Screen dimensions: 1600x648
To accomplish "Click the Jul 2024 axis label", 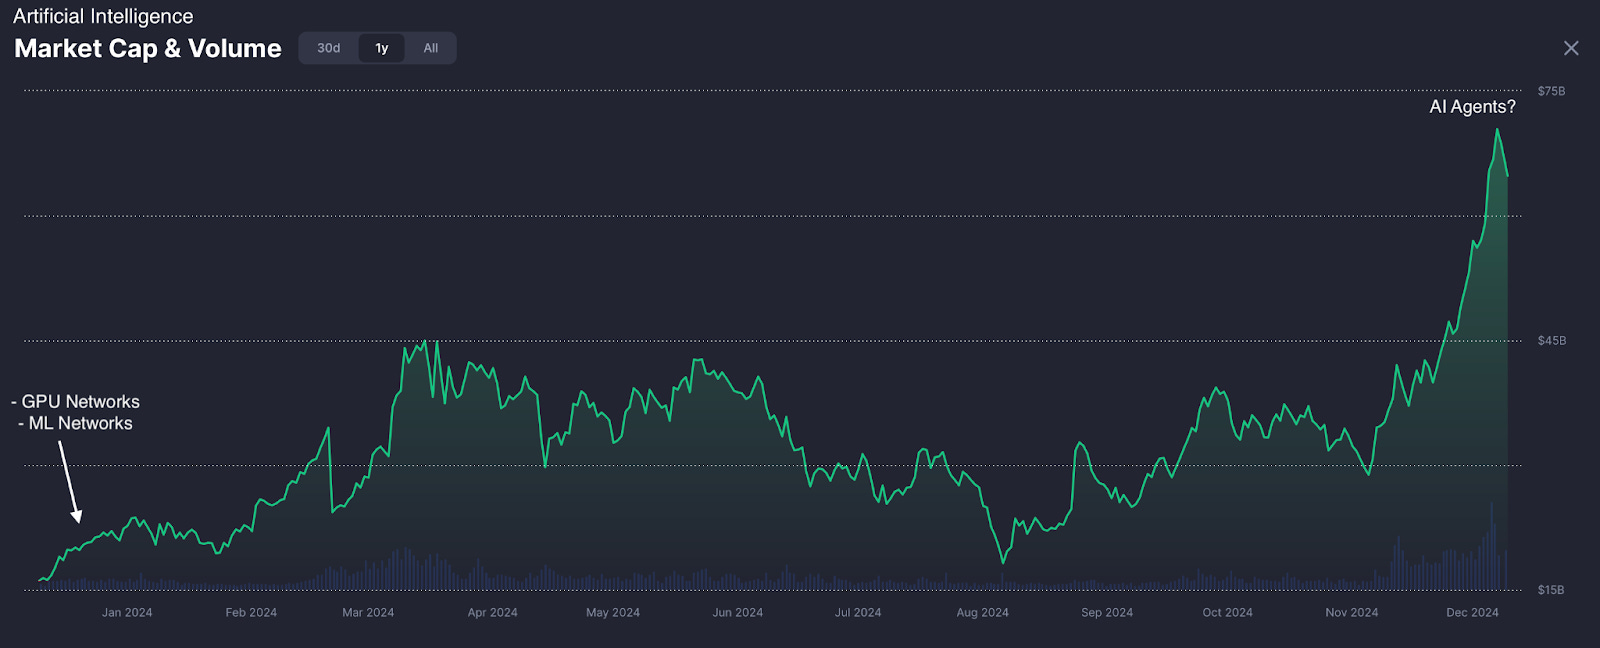I will coord(858,613).
